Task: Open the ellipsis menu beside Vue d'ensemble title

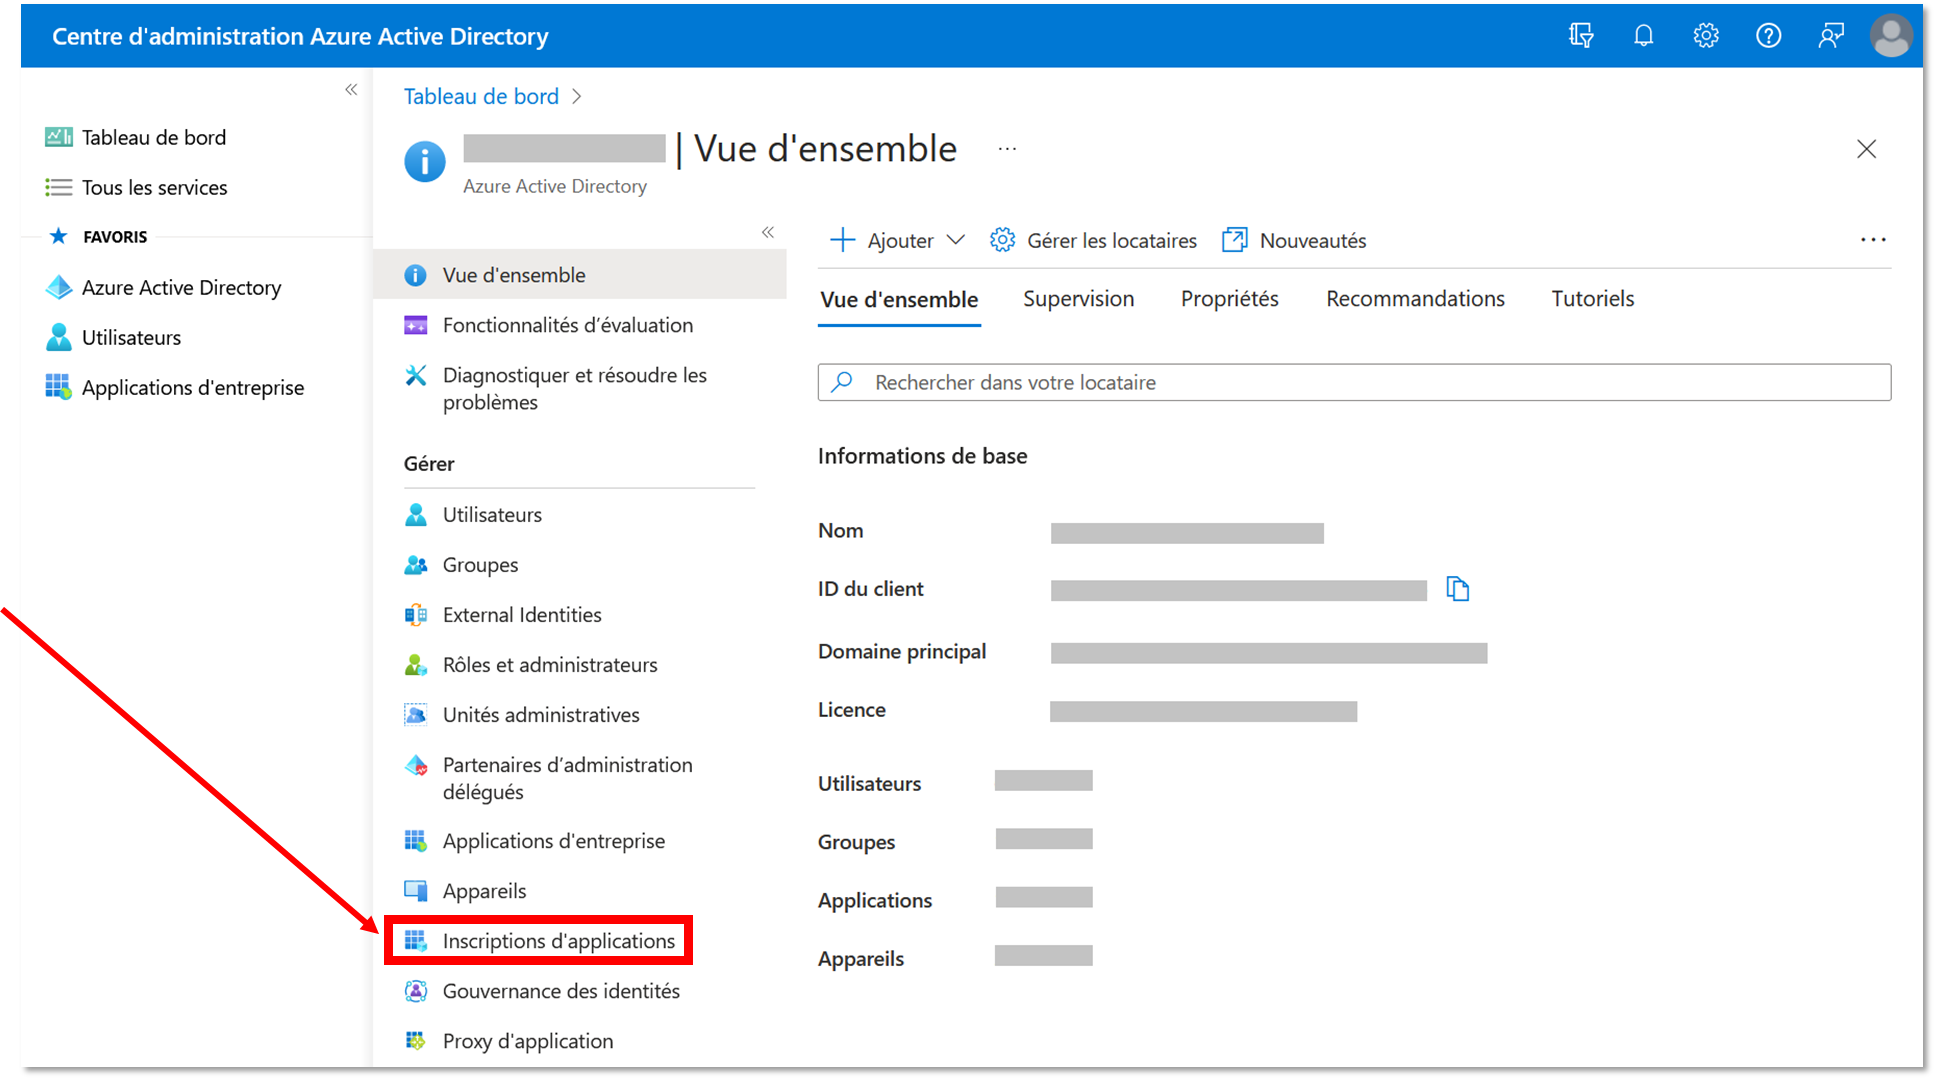Action: 1007,149
